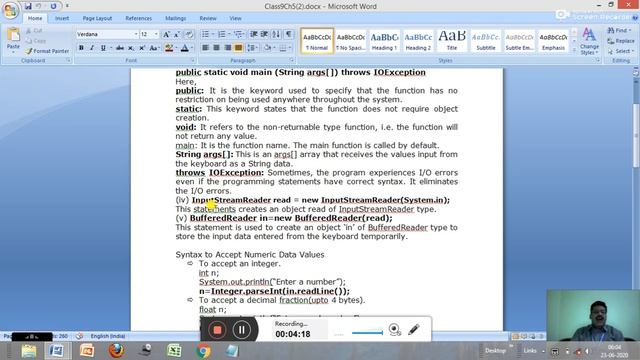
Task: Increase paragraph indent
Action: click(264, 34)
